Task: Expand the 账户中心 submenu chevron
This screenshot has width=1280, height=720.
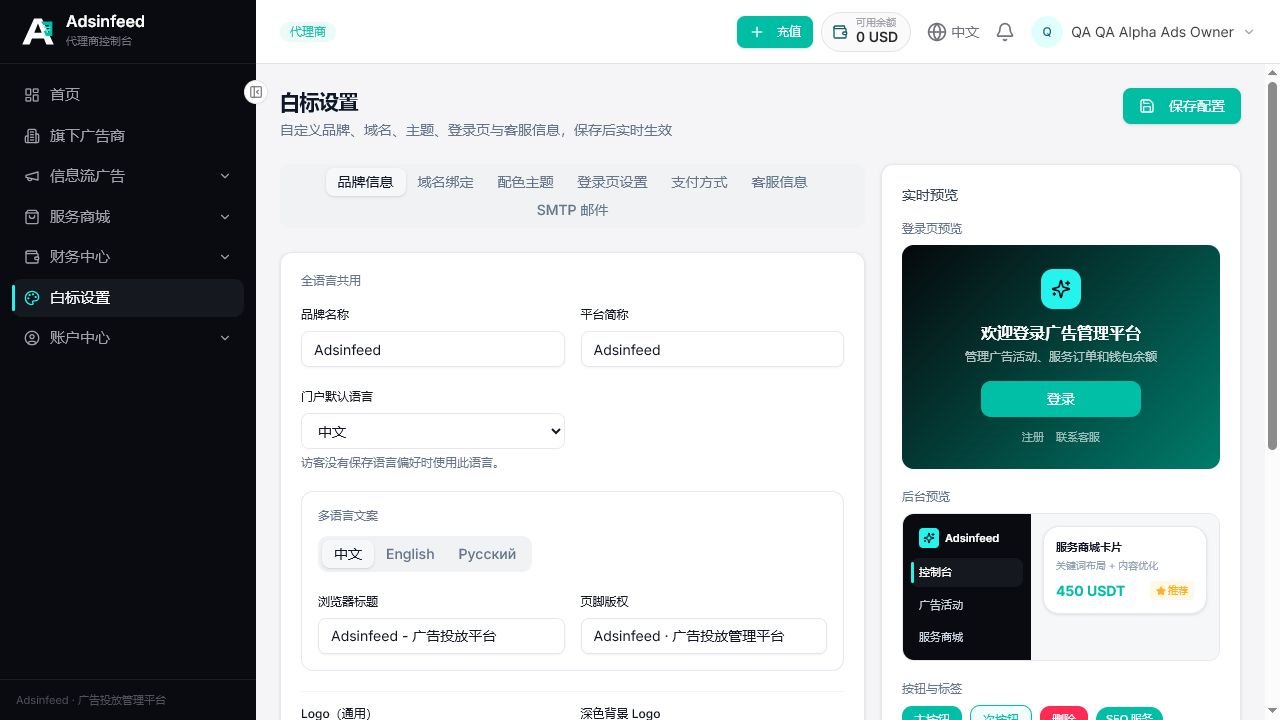Action: tap(225, 338)
